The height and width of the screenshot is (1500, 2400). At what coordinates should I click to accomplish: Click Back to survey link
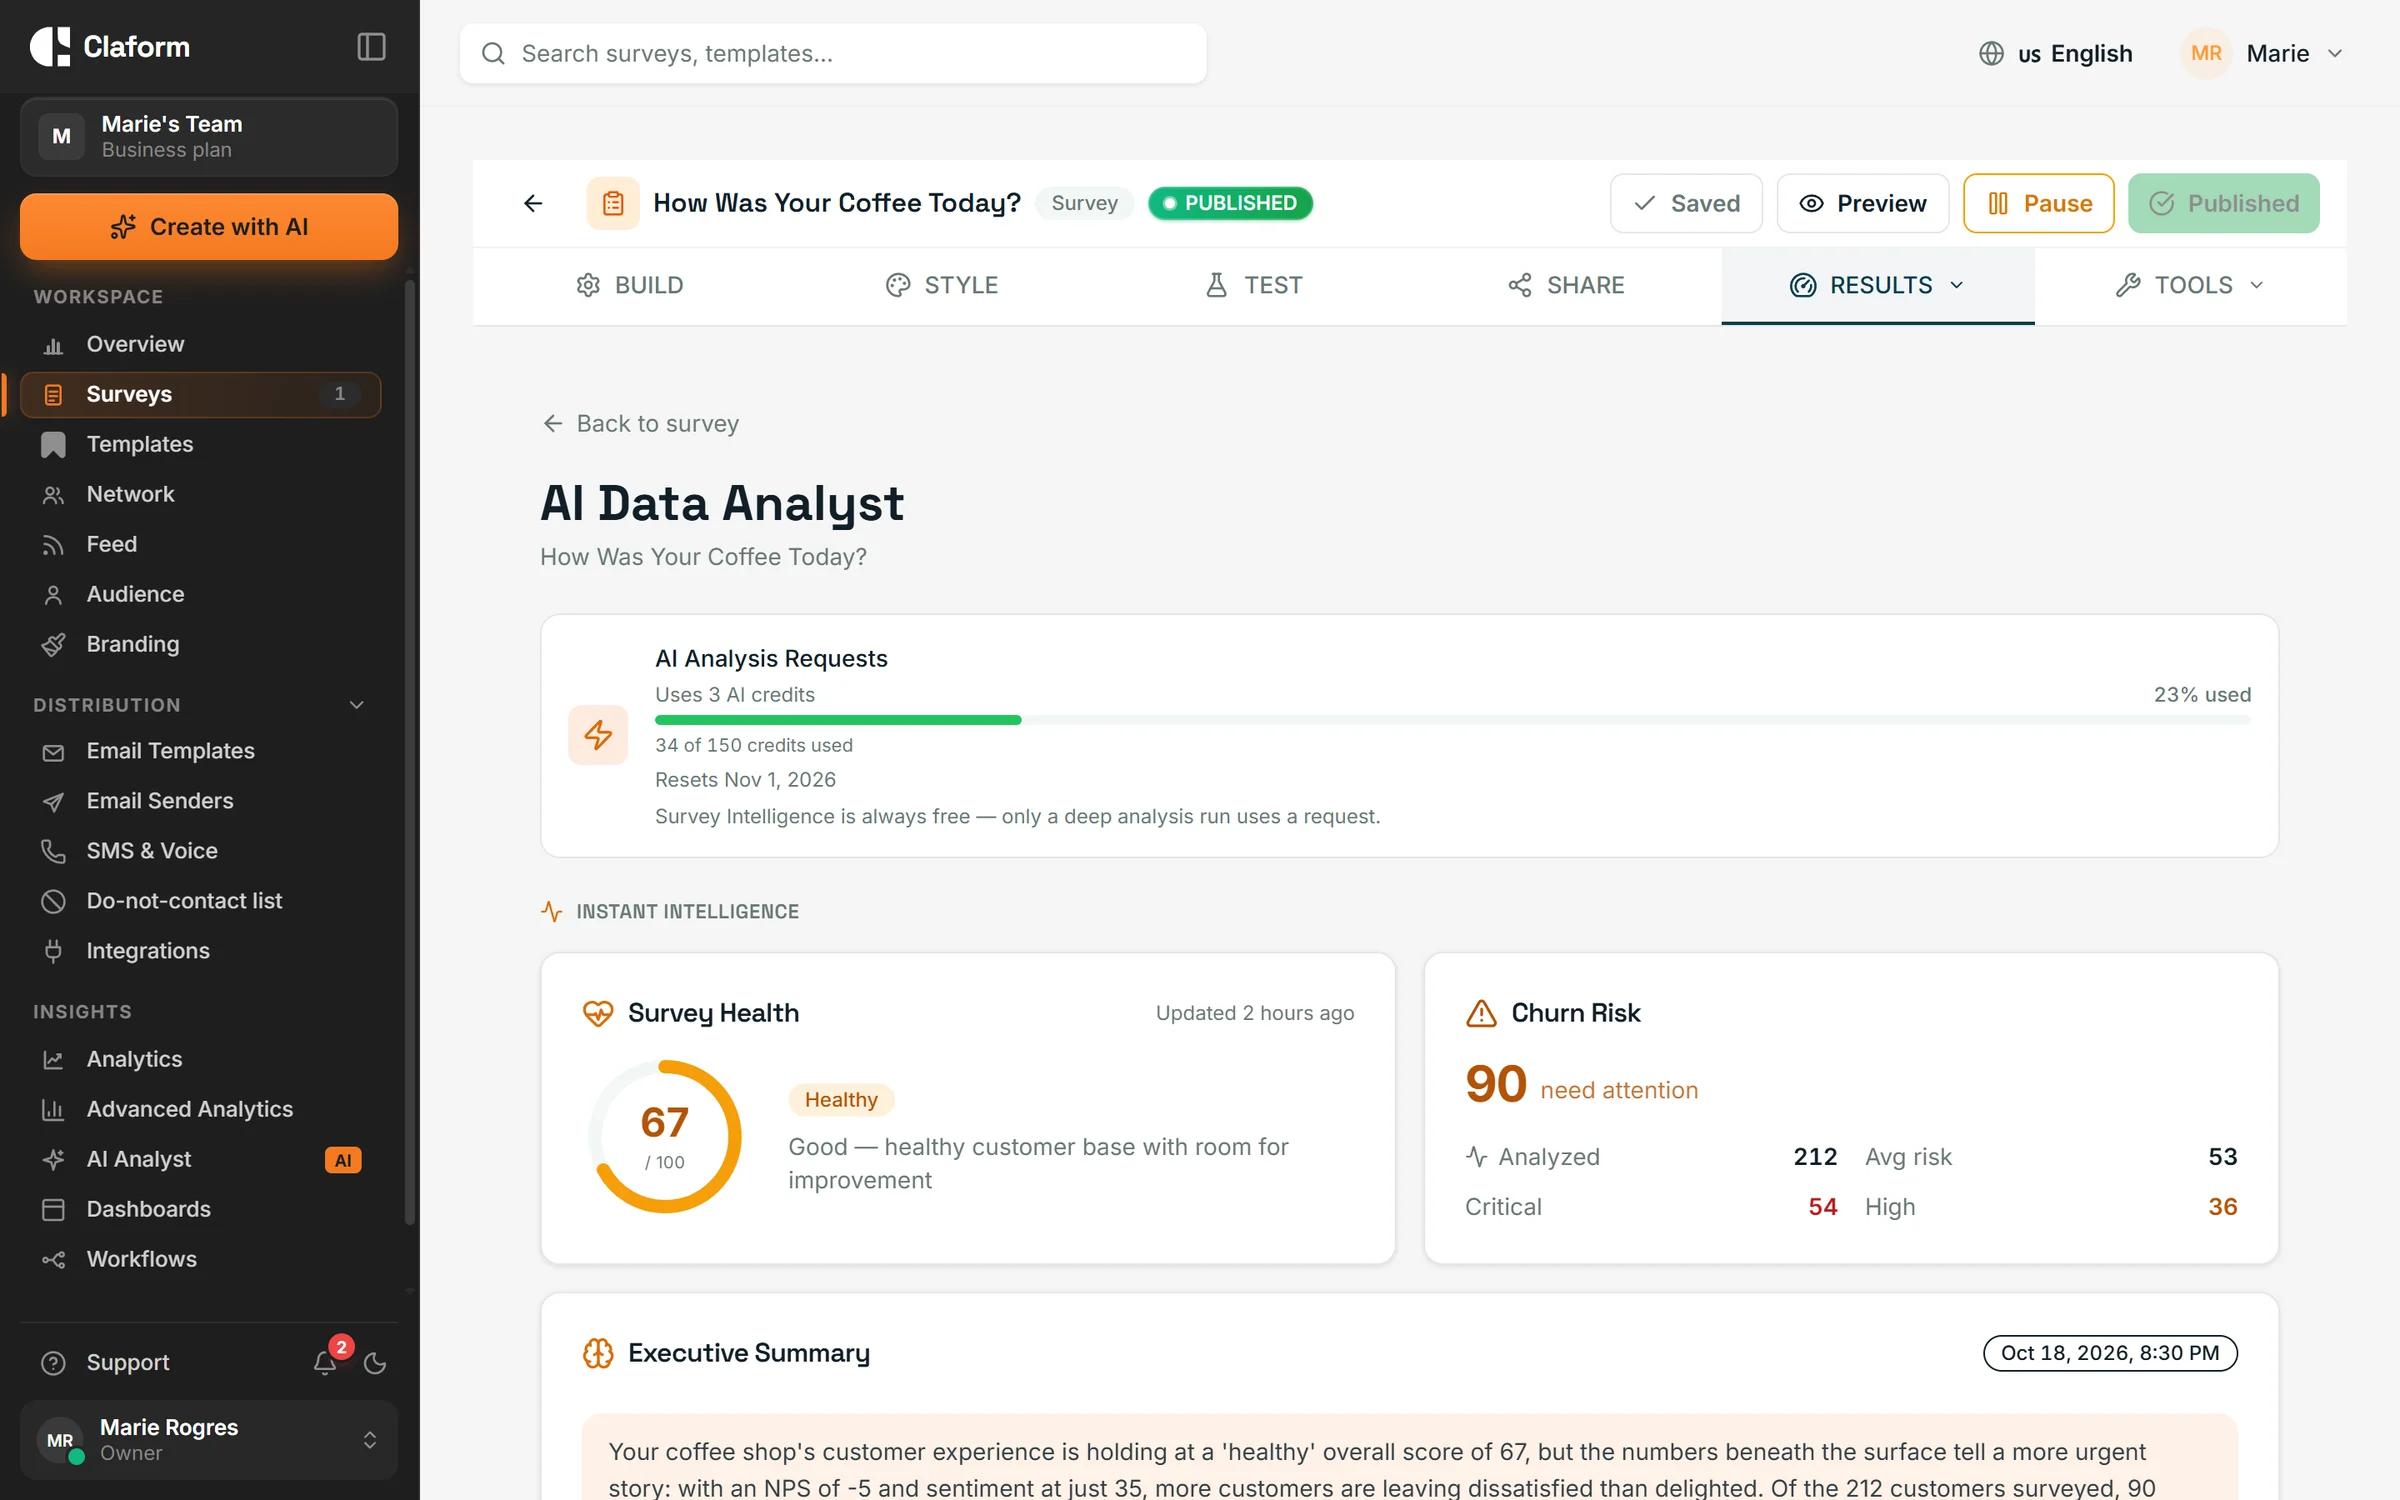click(640, 424)
